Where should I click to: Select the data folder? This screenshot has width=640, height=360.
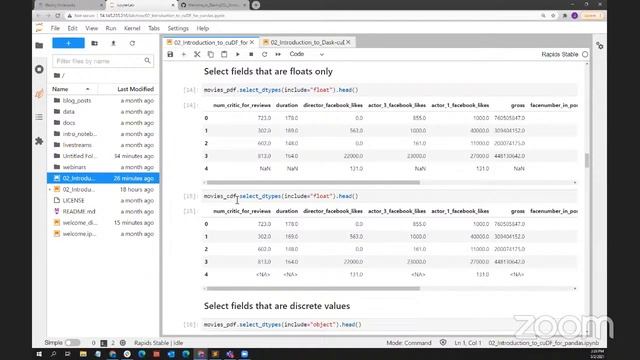[103, 111]
